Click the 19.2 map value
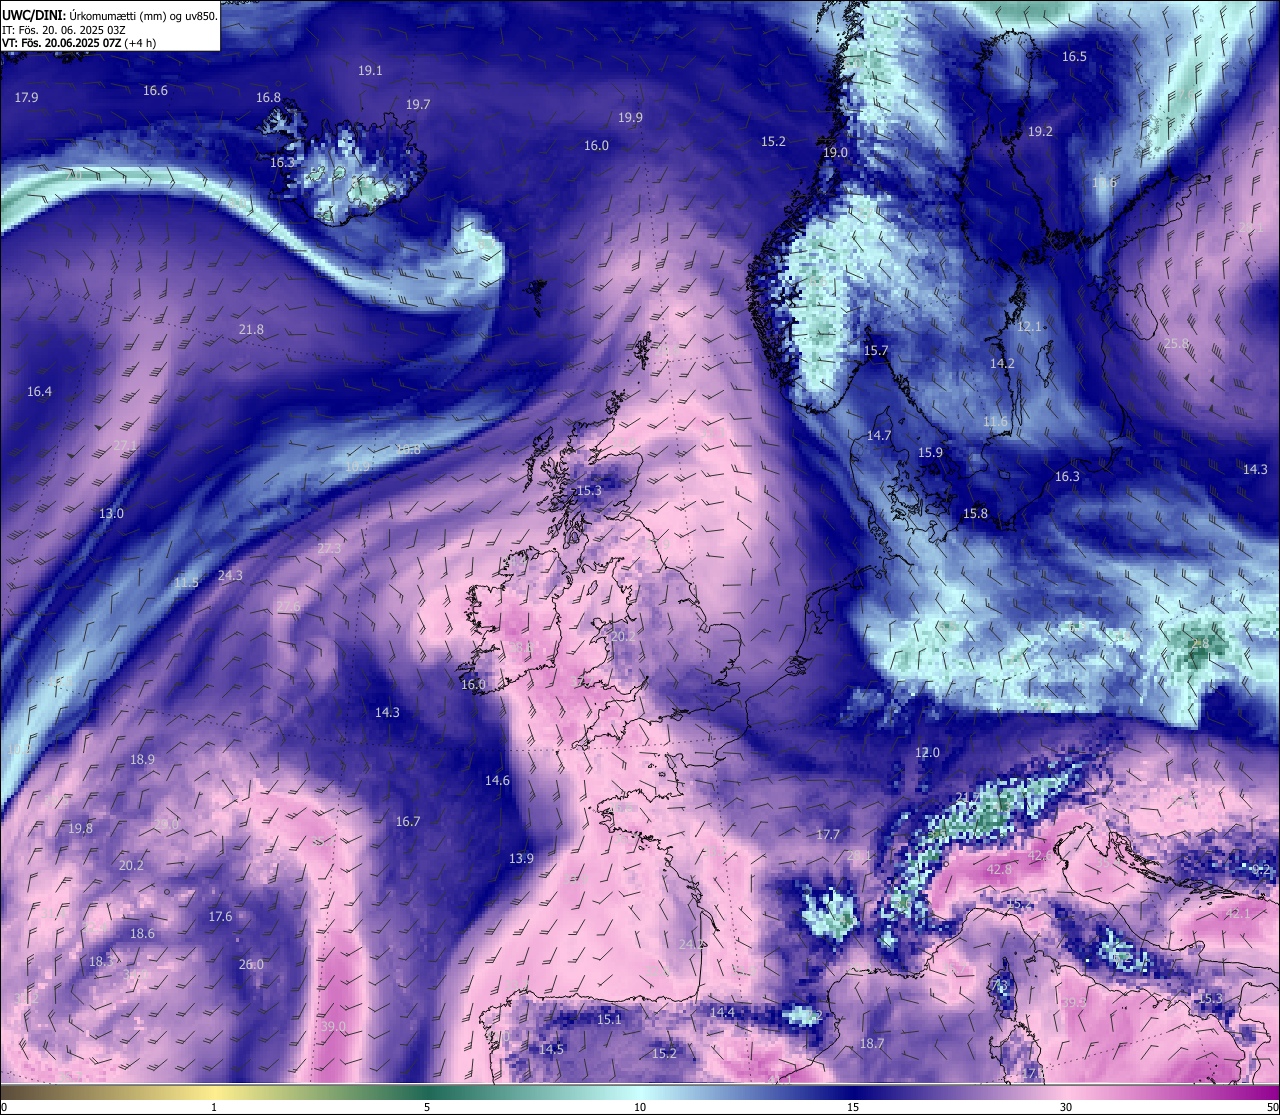The image size is (1280, 1115). click(x=1041, y=131)
